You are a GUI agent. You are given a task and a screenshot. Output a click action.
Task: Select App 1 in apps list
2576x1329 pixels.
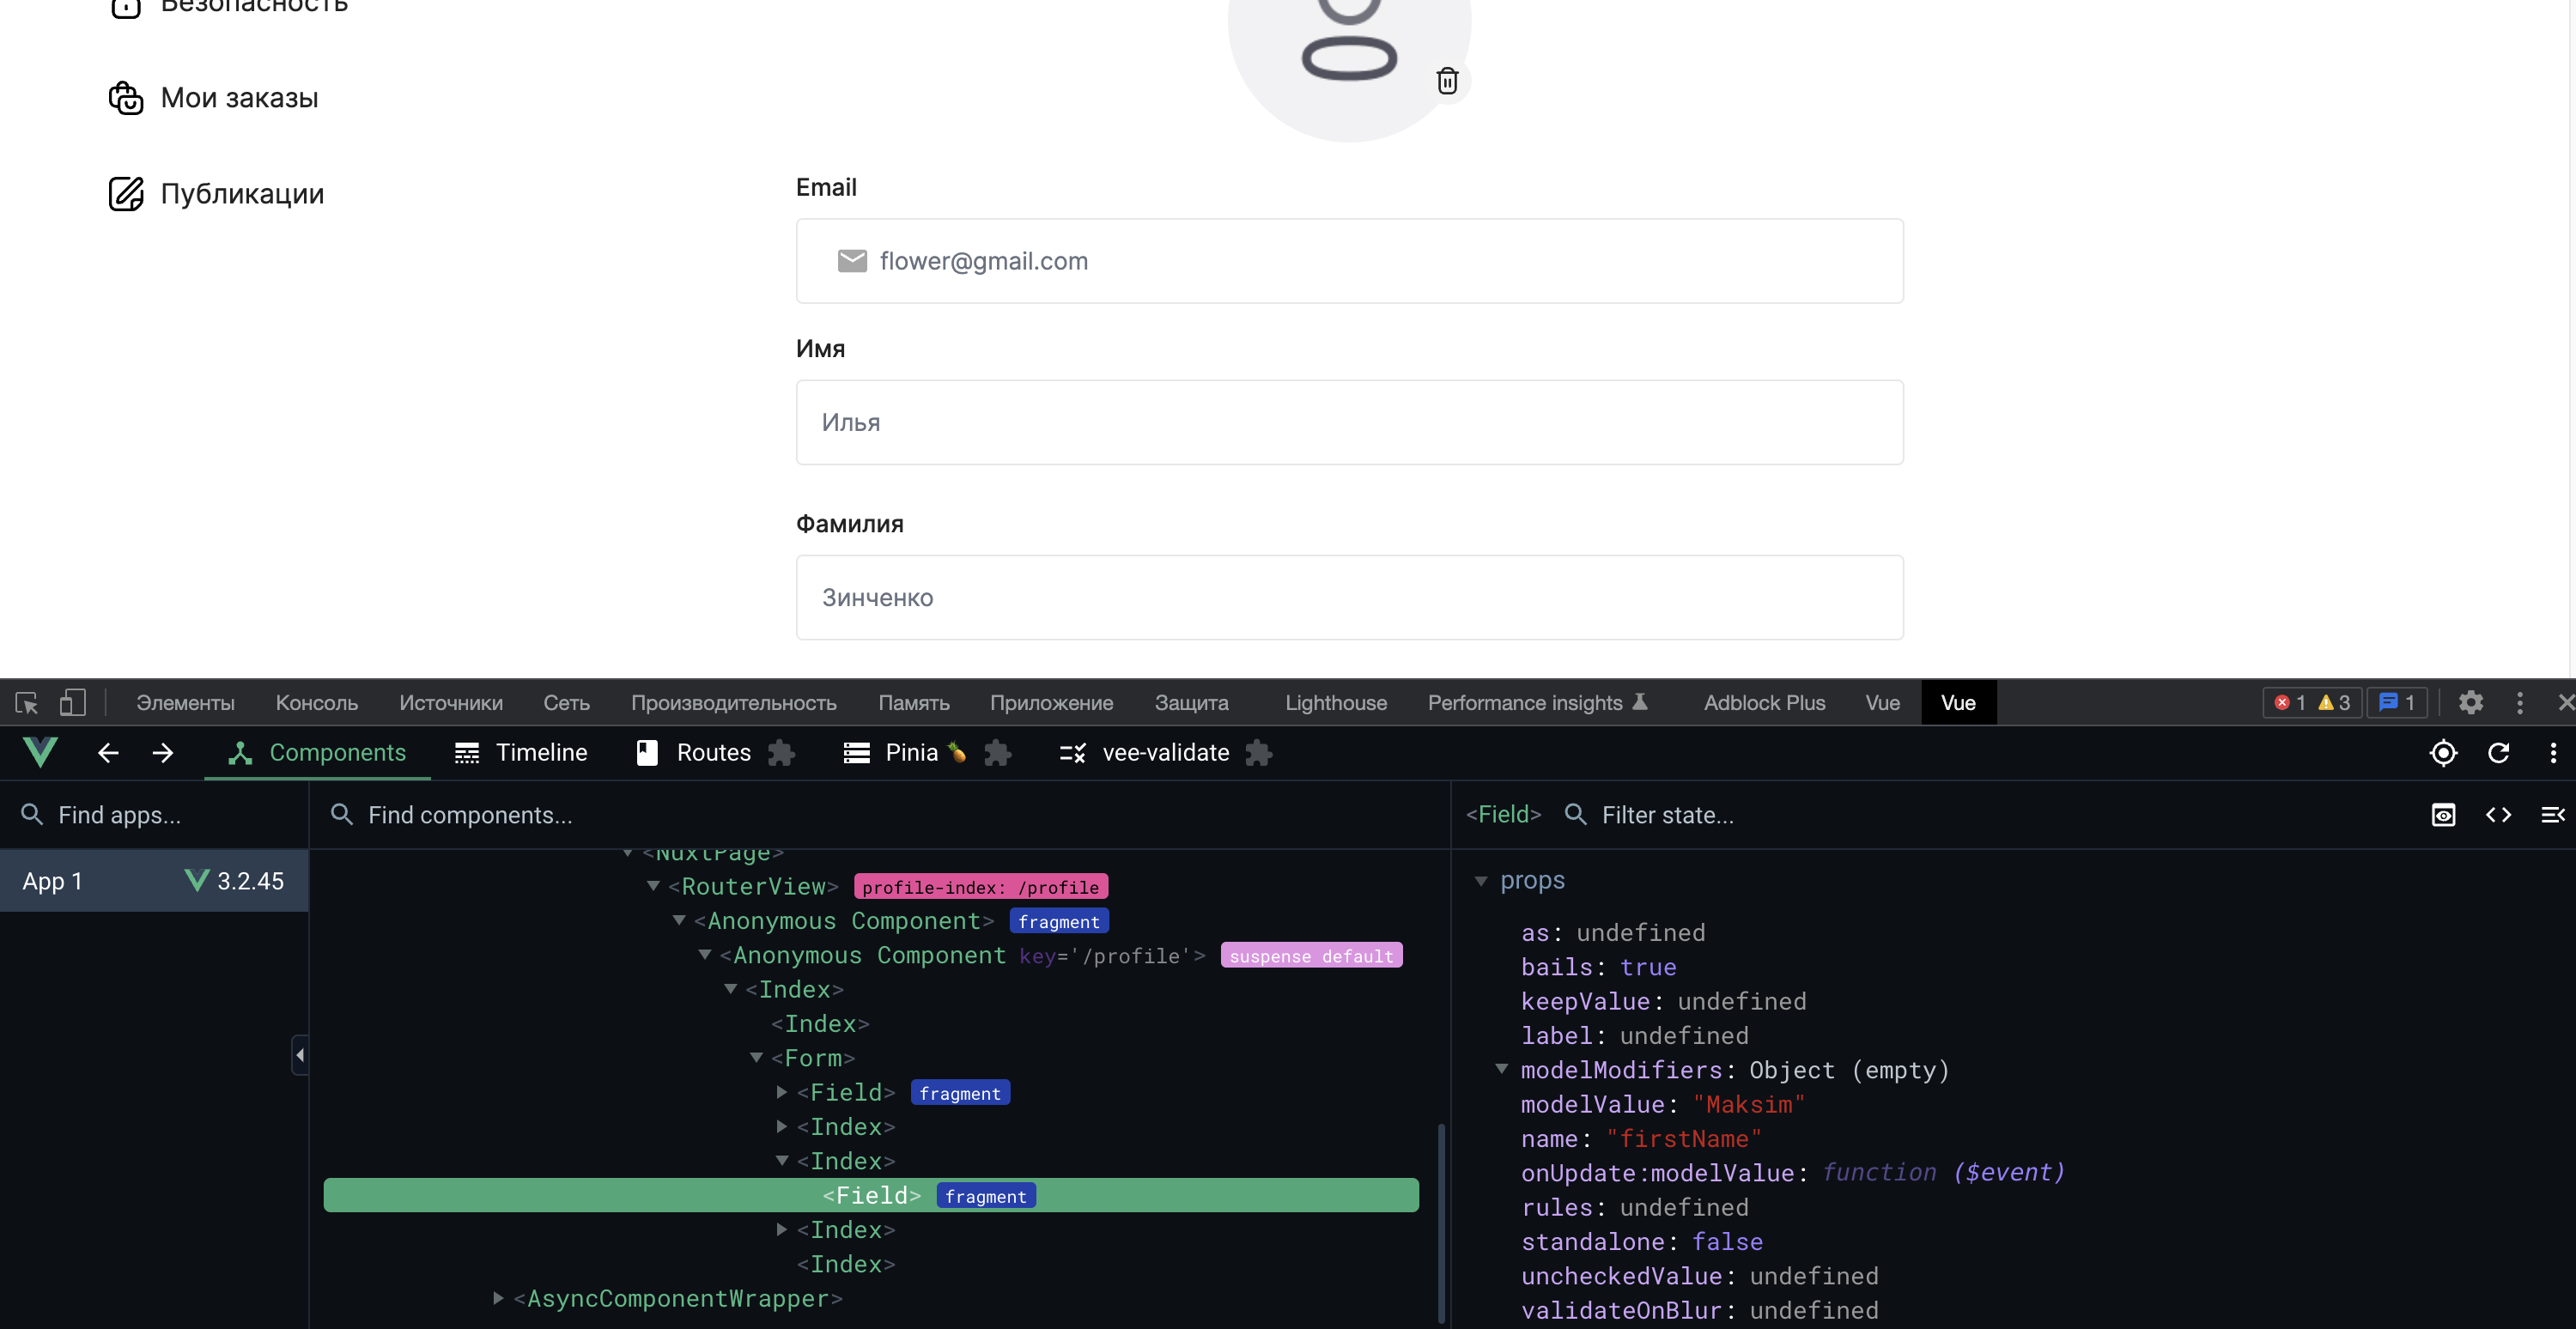tap(154, 881)
